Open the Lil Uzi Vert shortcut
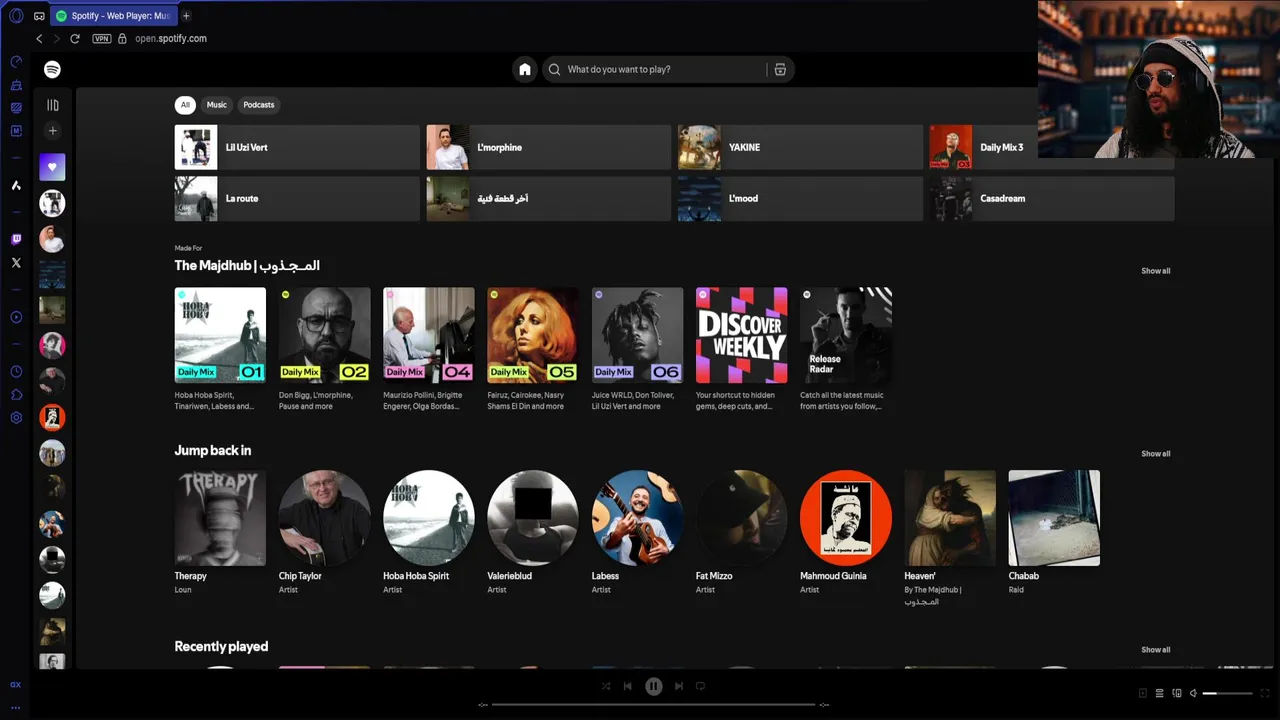This screenshot has width=1280, height=720. pyautogui.click(x=297, y=147)
